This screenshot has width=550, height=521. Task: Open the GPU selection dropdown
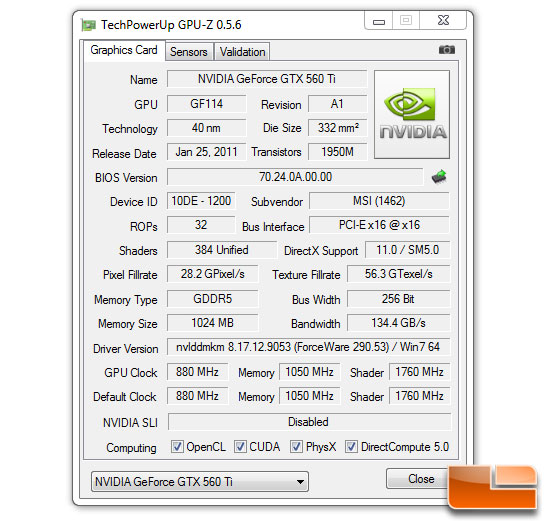pos(200,481)
